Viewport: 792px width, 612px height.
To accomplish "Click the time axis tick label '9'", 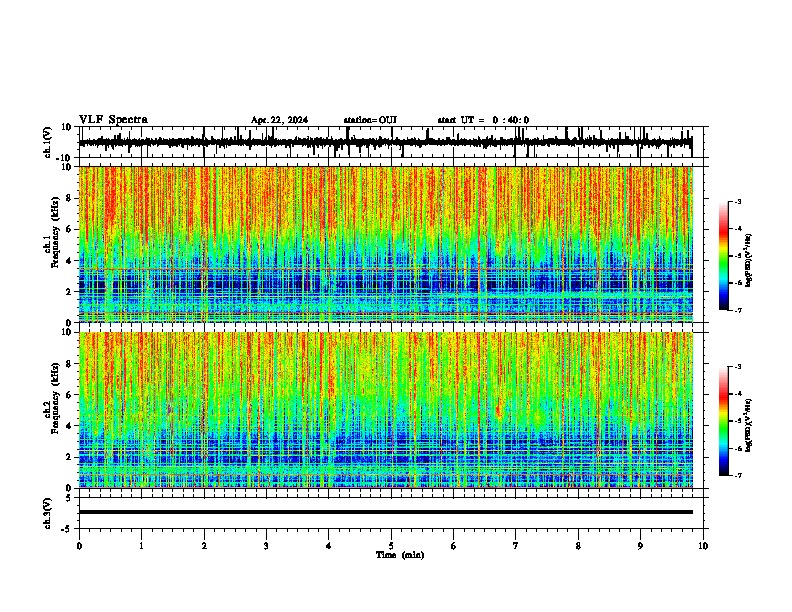I will (640, 546).
